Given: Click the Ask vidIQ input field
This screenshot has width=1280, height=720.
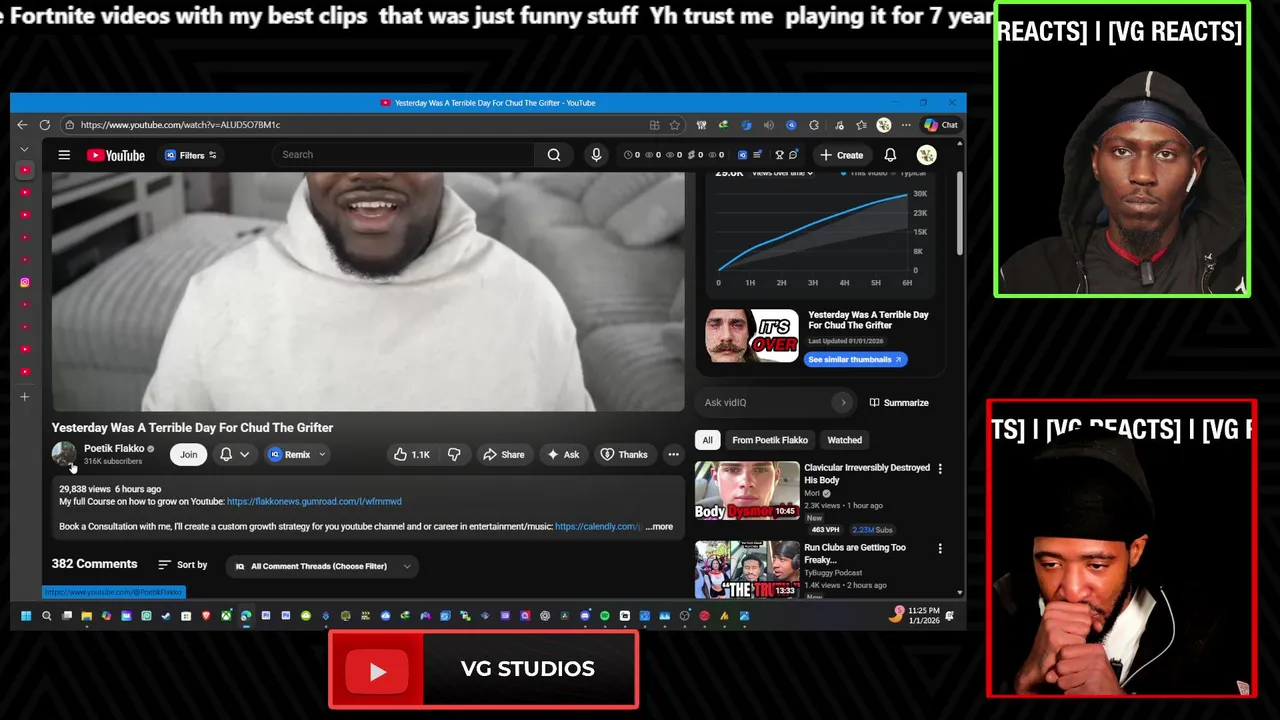Looking at the screenshot, I should [x=765, y=402].
